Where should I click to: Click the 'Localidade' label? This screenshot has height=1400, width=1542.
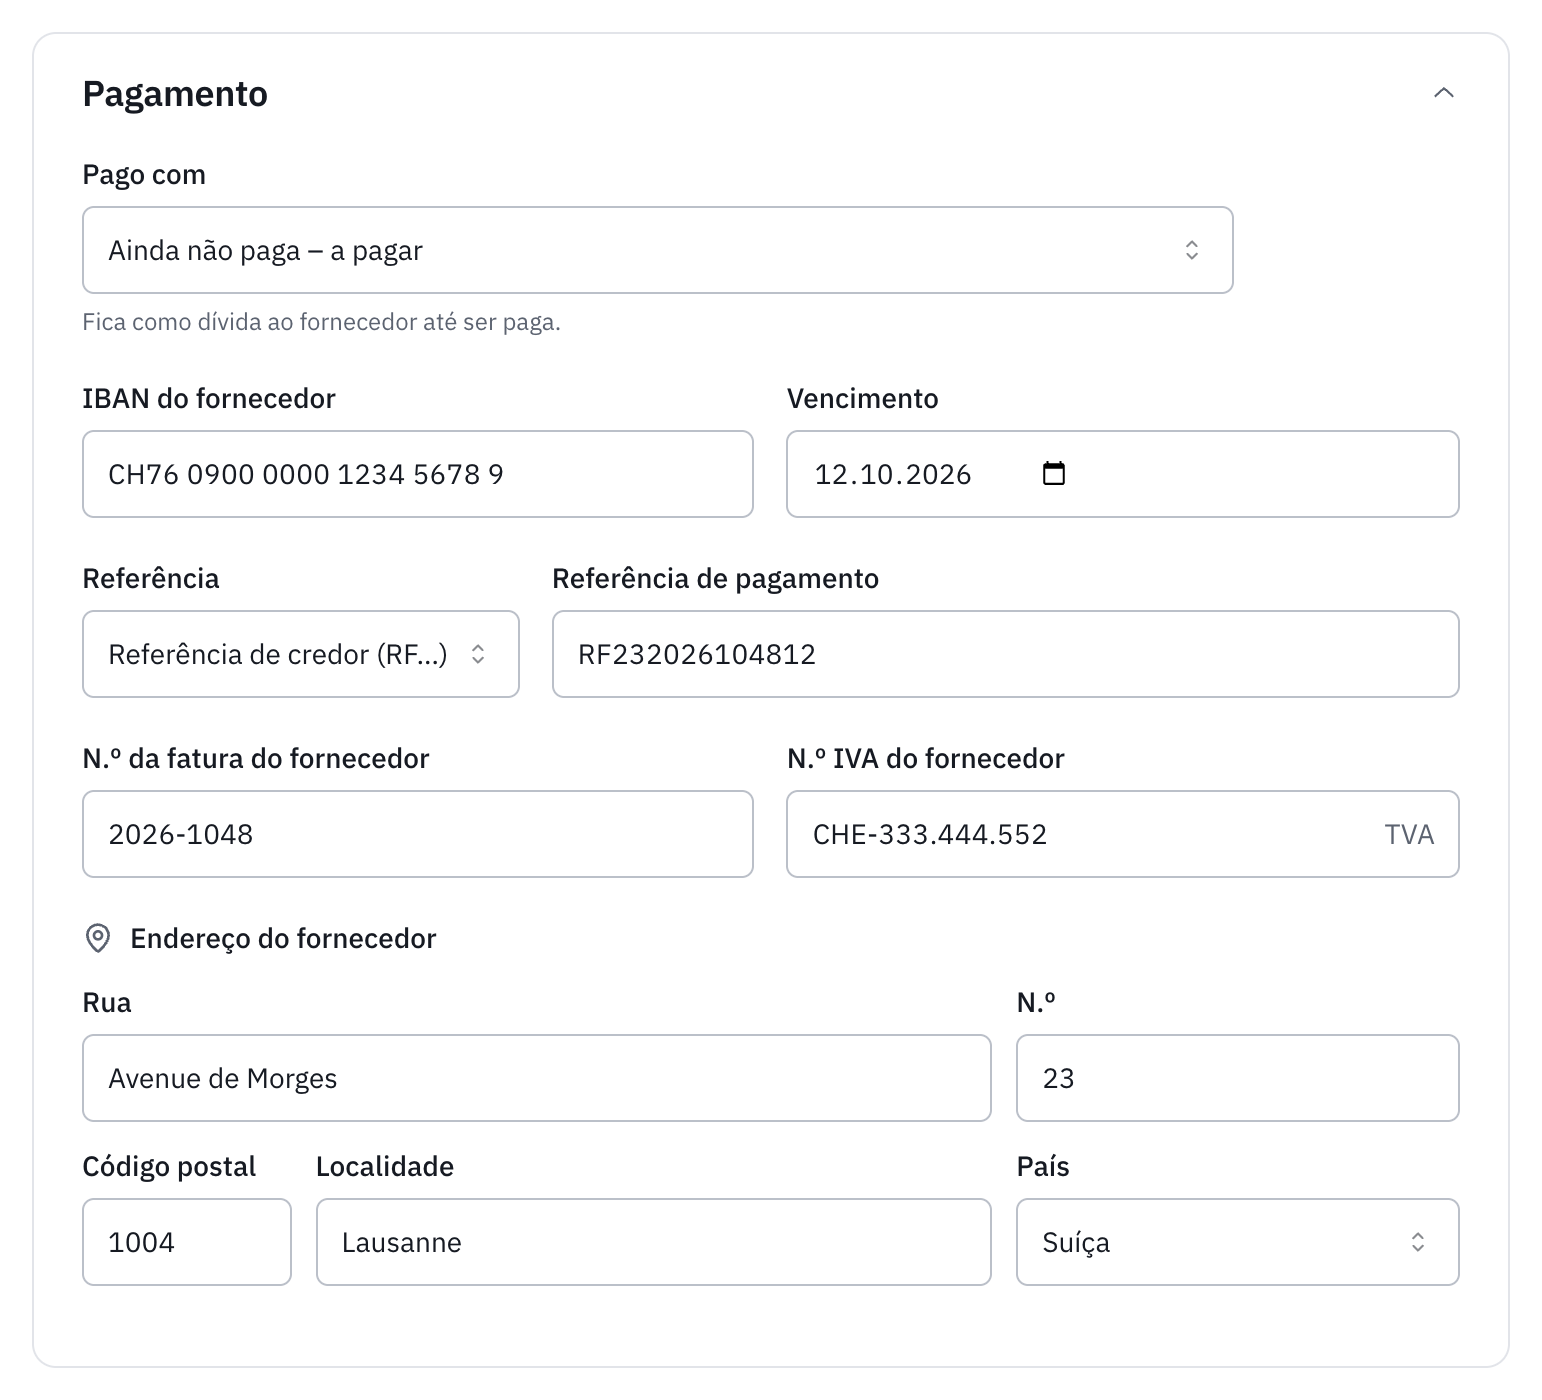tap(385, 1166)
